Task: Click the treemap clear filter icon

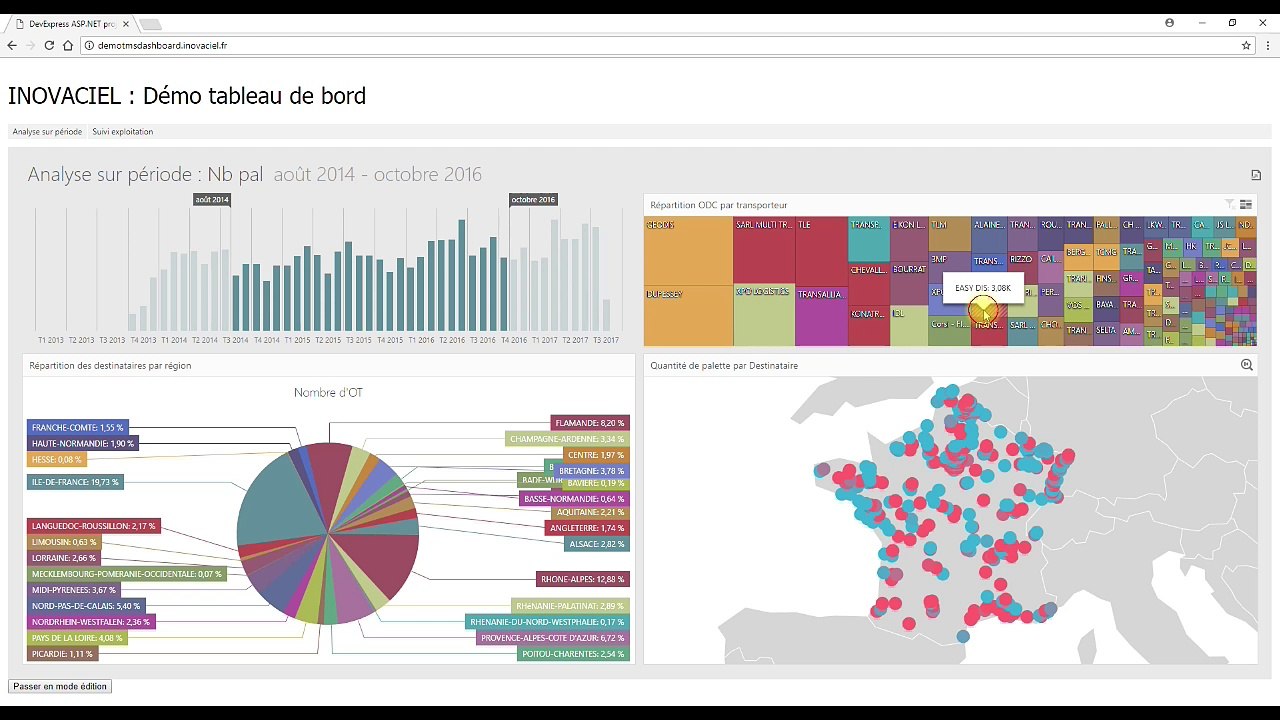Action: point(1229,204)
